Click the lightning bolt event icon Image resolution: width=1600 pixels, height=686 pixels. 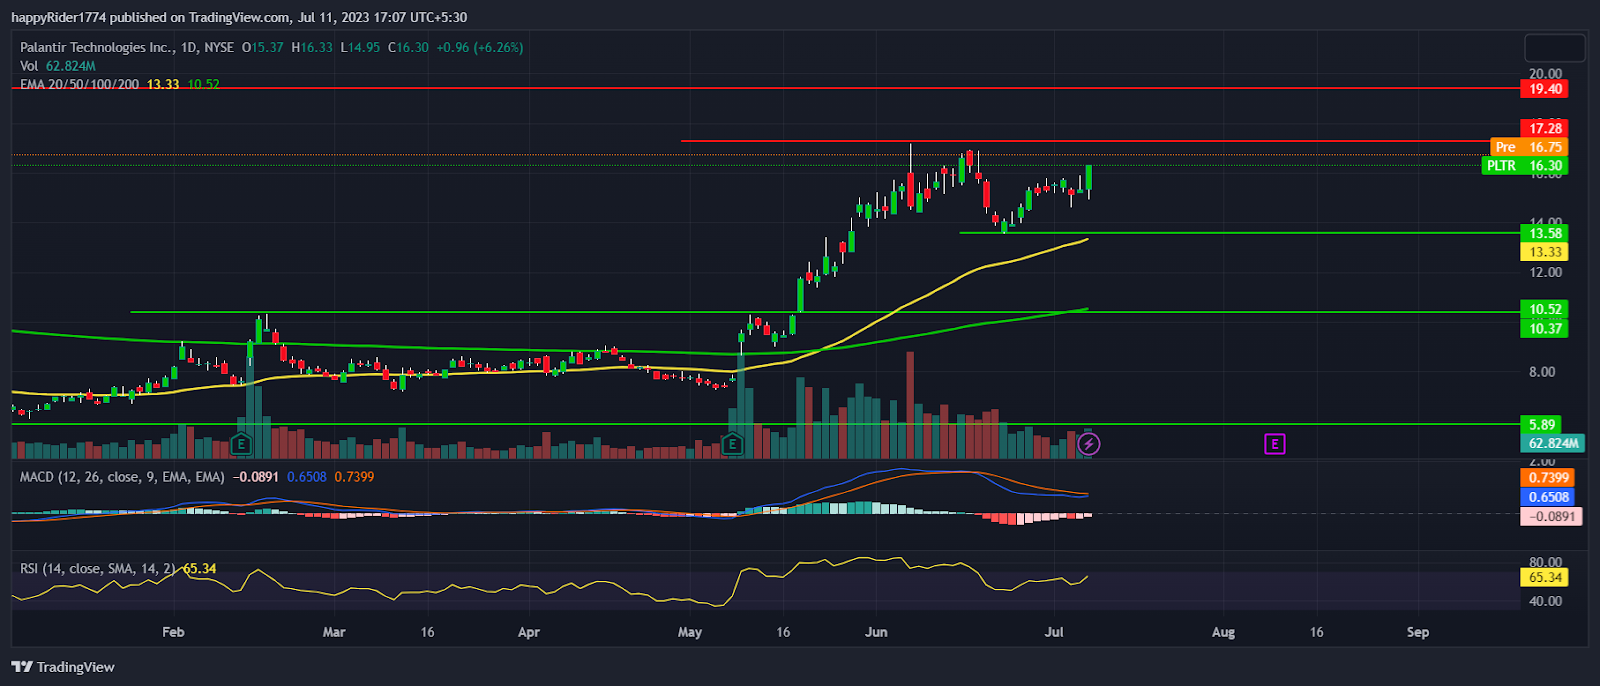[1089, 444]
